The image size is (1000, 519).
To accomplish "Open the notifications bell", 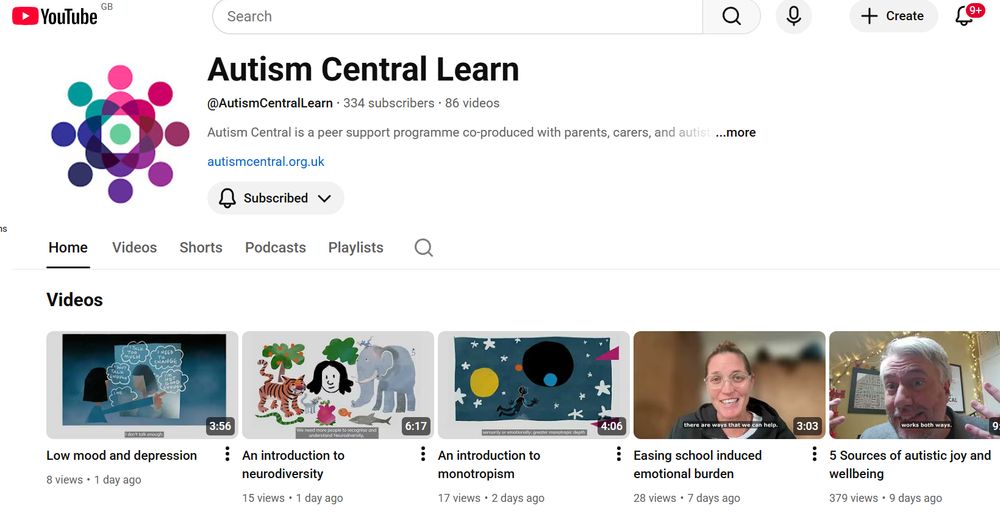I will (964, 16).
